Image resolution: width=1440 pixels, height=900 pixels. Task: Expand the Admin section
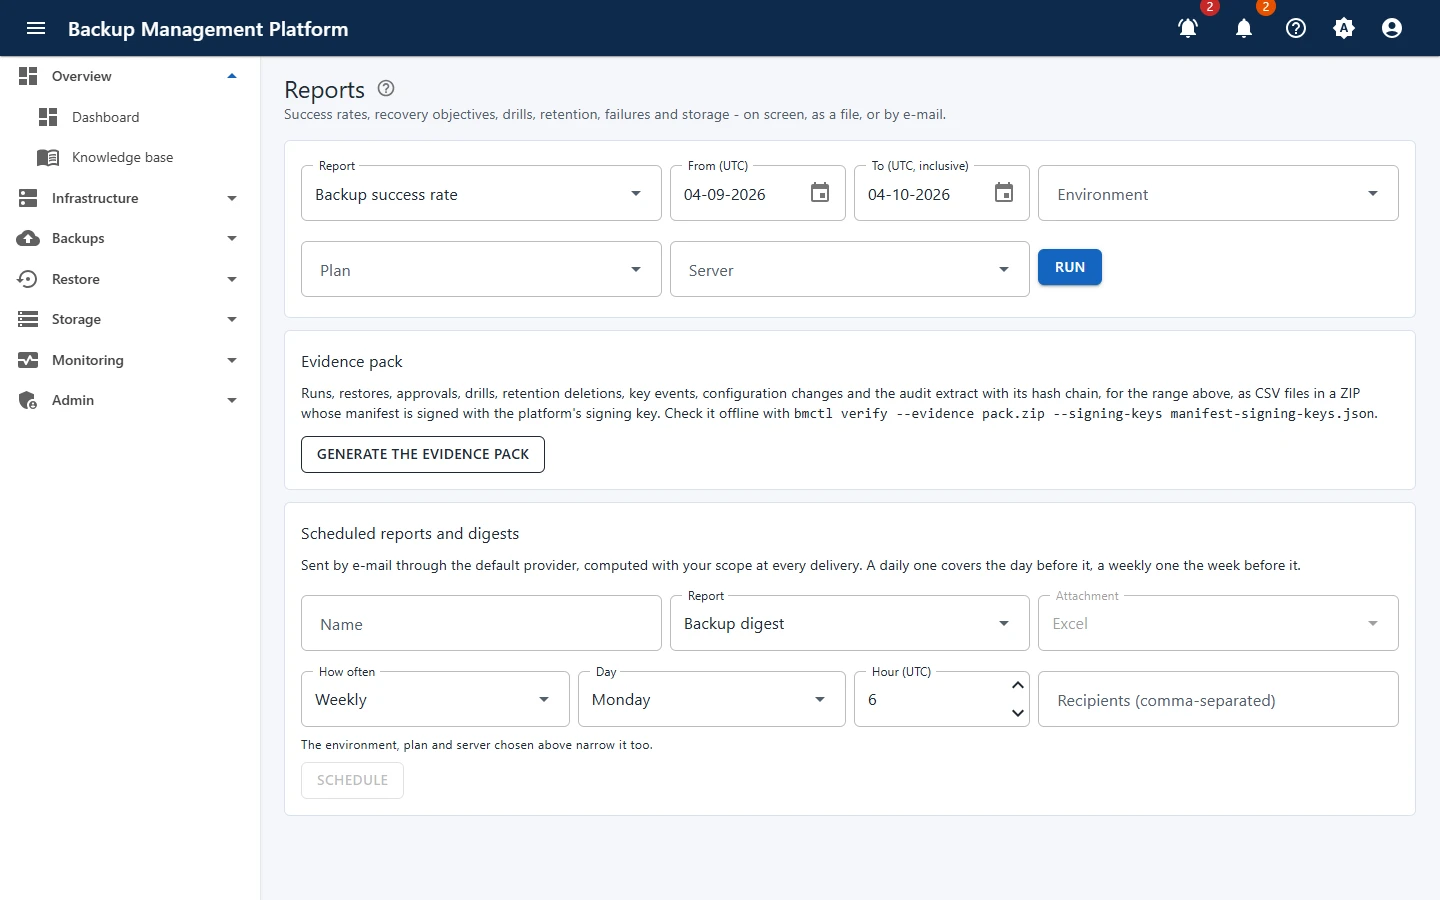tap(232, 400)
